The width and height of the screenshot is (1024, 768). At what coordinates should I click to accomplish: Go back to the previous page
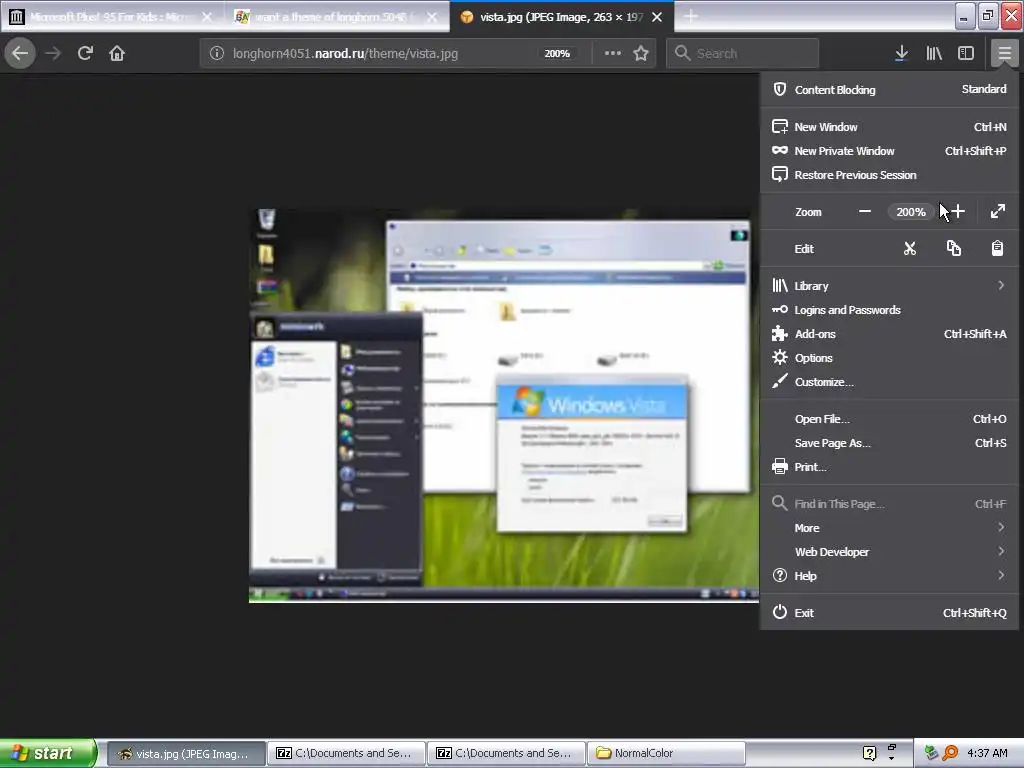pyautogui.click(x=20, y=53)
